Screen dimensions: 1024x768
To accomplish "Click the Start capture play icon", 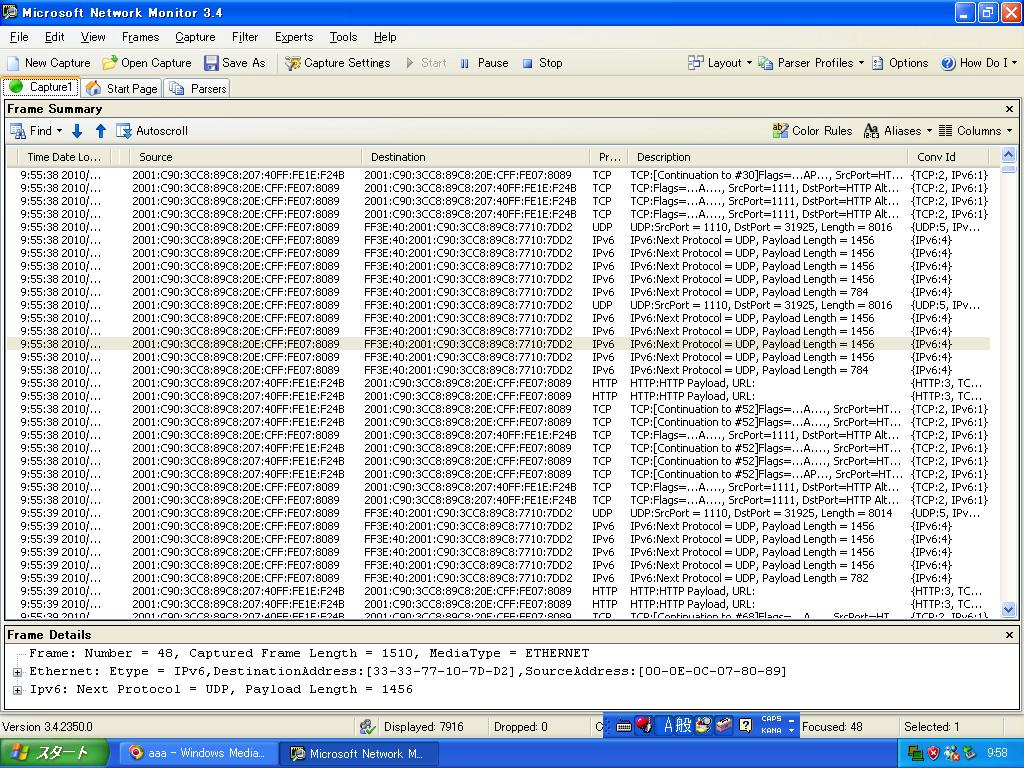I will click(x=410, y=63).
